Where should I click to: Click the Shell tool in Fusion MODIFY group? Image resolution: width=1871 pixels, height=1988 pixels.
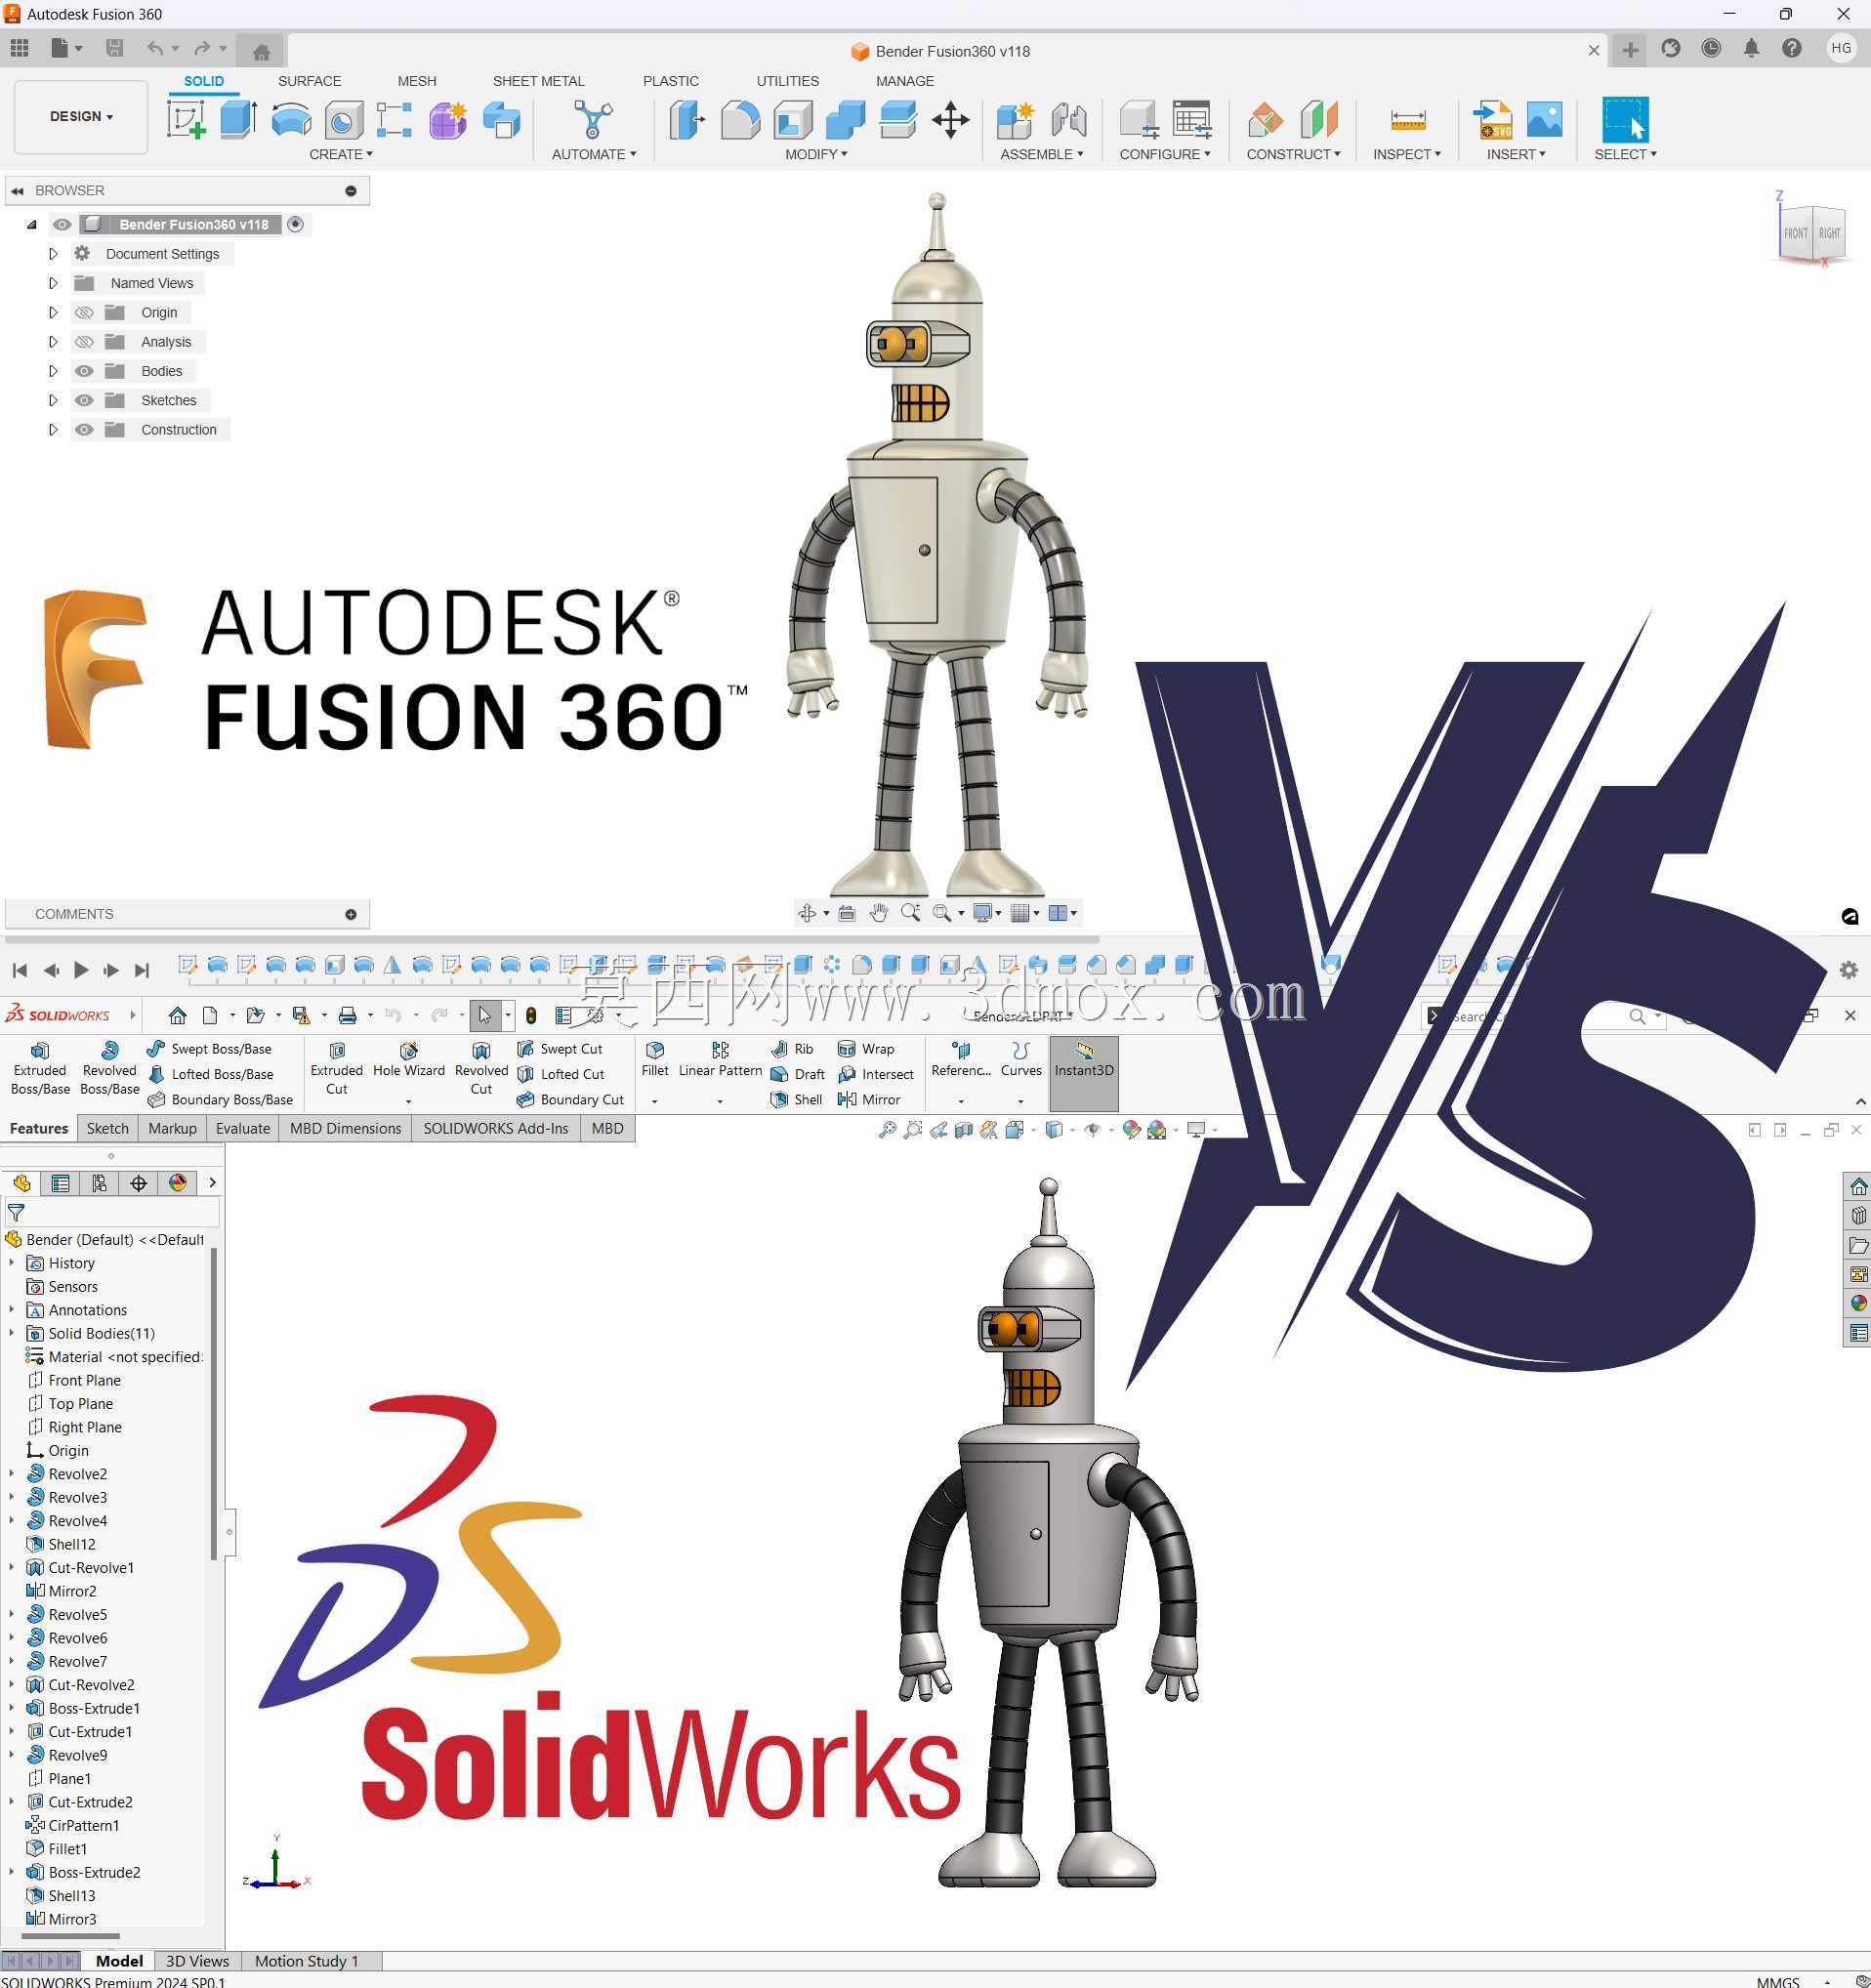793,120
